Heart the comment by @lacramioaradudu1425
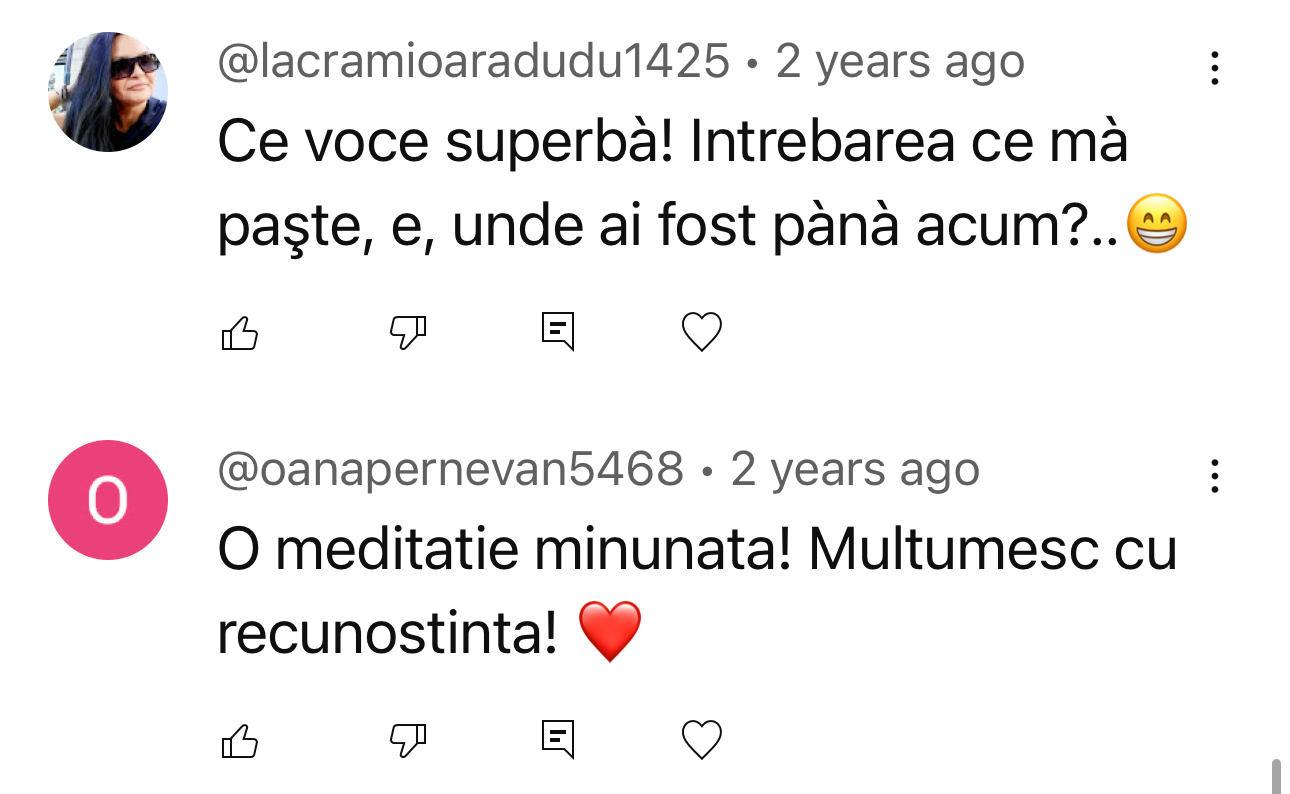The width and height of the screenshot is (1290, 794). [701, 332]
